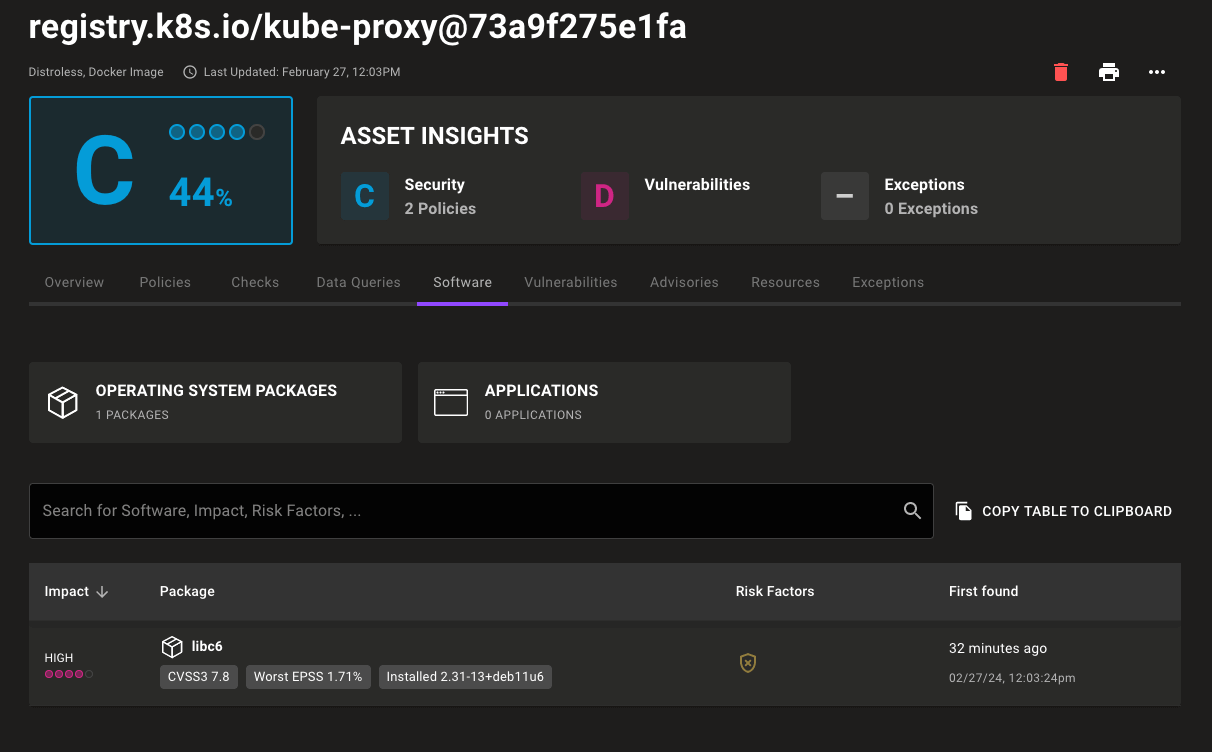Open the Operating System Packages section

tap(215, 402)
